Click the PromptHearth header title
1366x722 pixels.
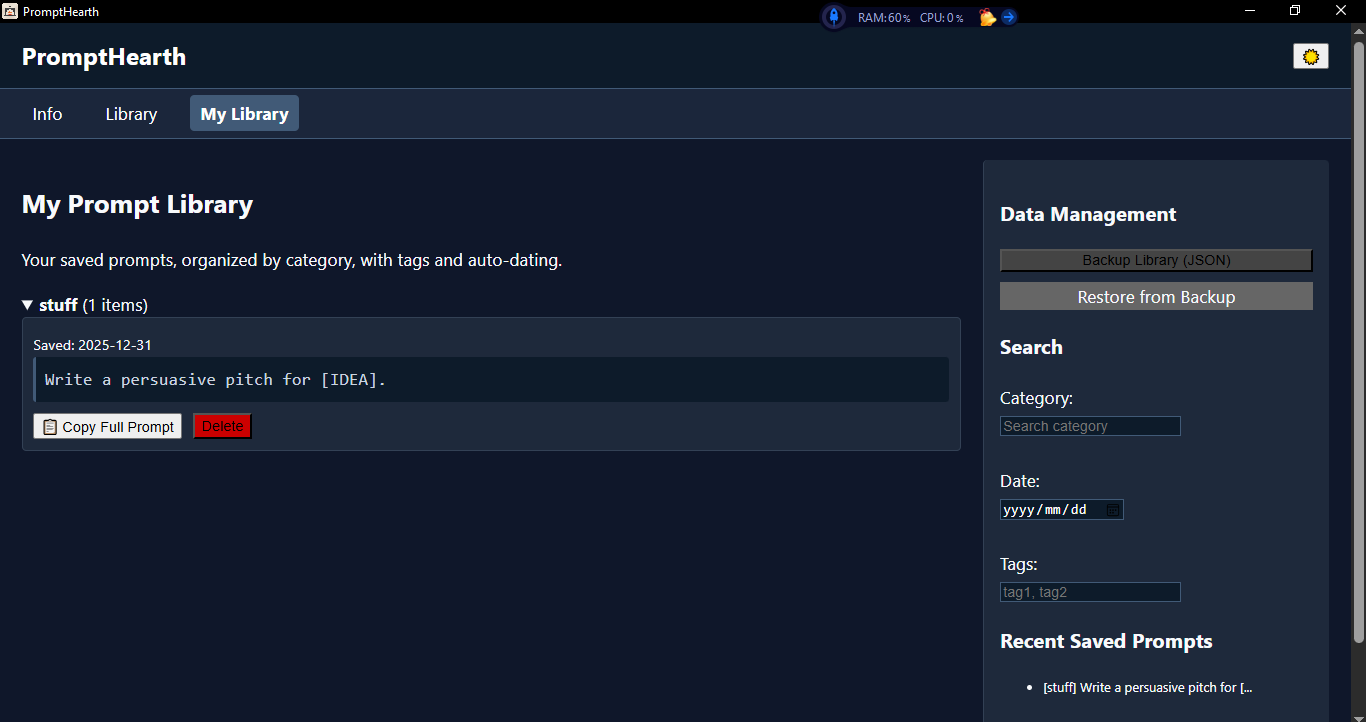(104, 57)
